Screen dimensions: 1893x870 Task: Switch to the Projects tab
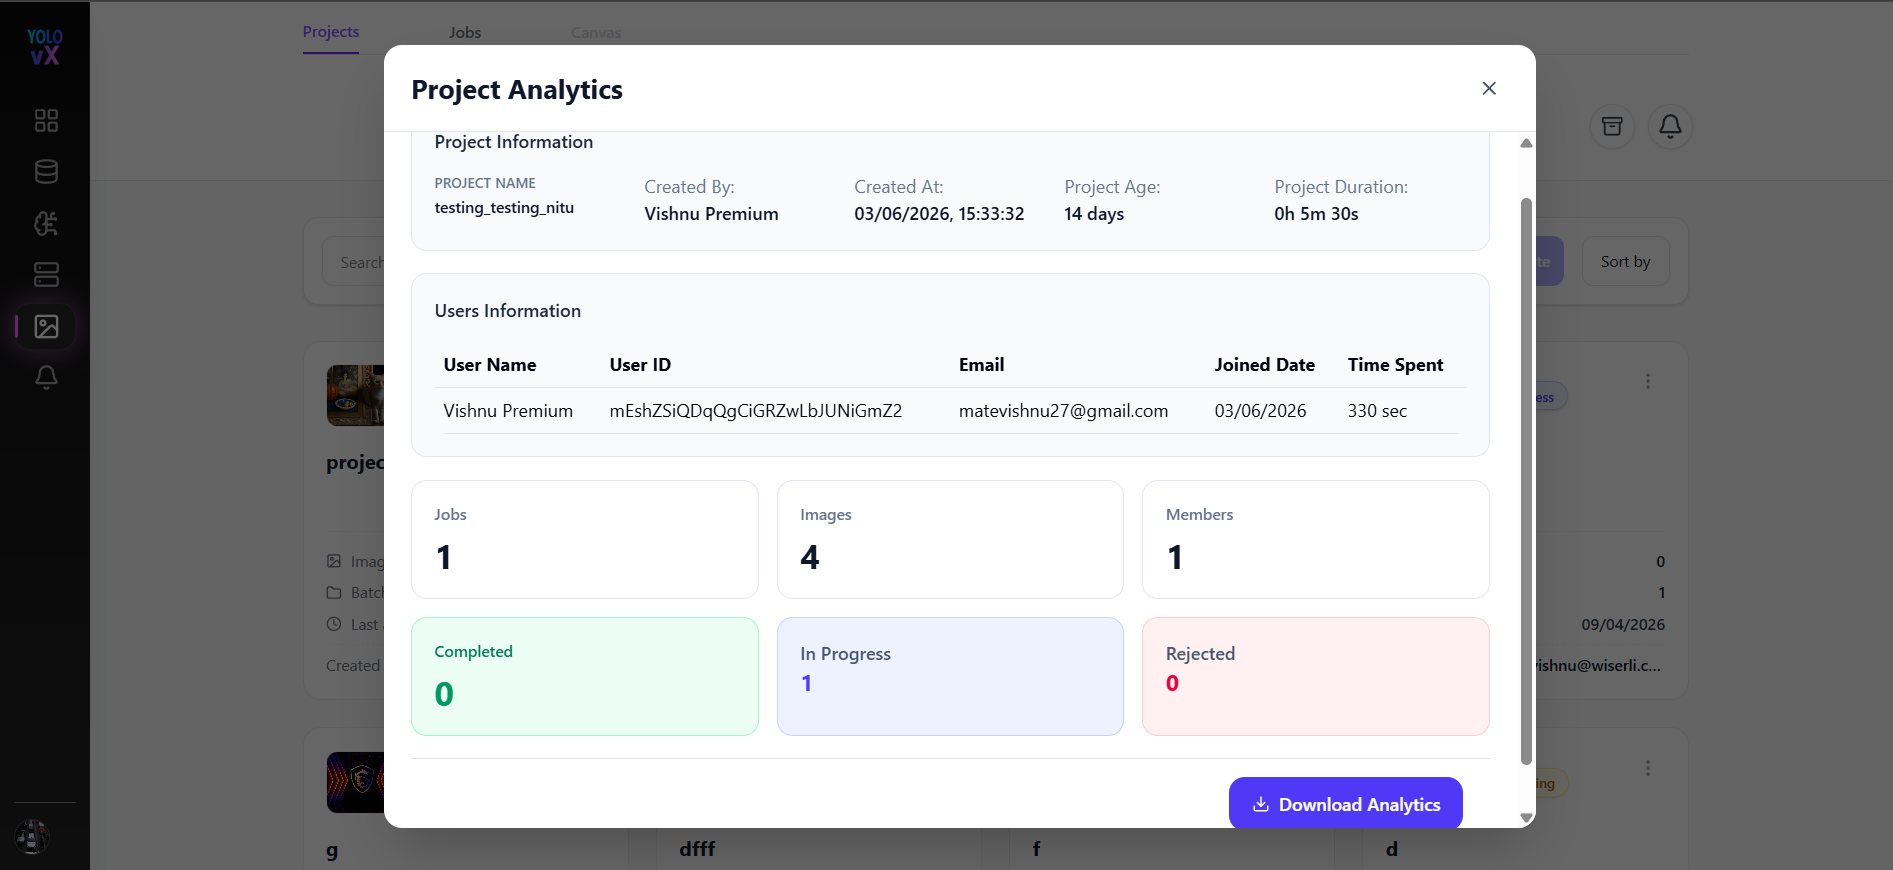point(331,32)
